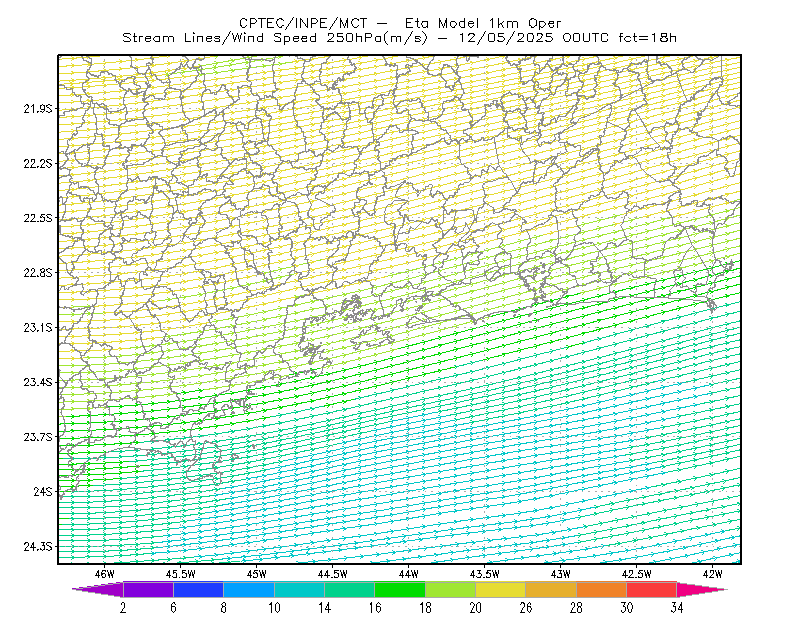Click the CPTEC/INPE/MCT Eta Model title line
800x618 pixels.
(x=400, y=23)
